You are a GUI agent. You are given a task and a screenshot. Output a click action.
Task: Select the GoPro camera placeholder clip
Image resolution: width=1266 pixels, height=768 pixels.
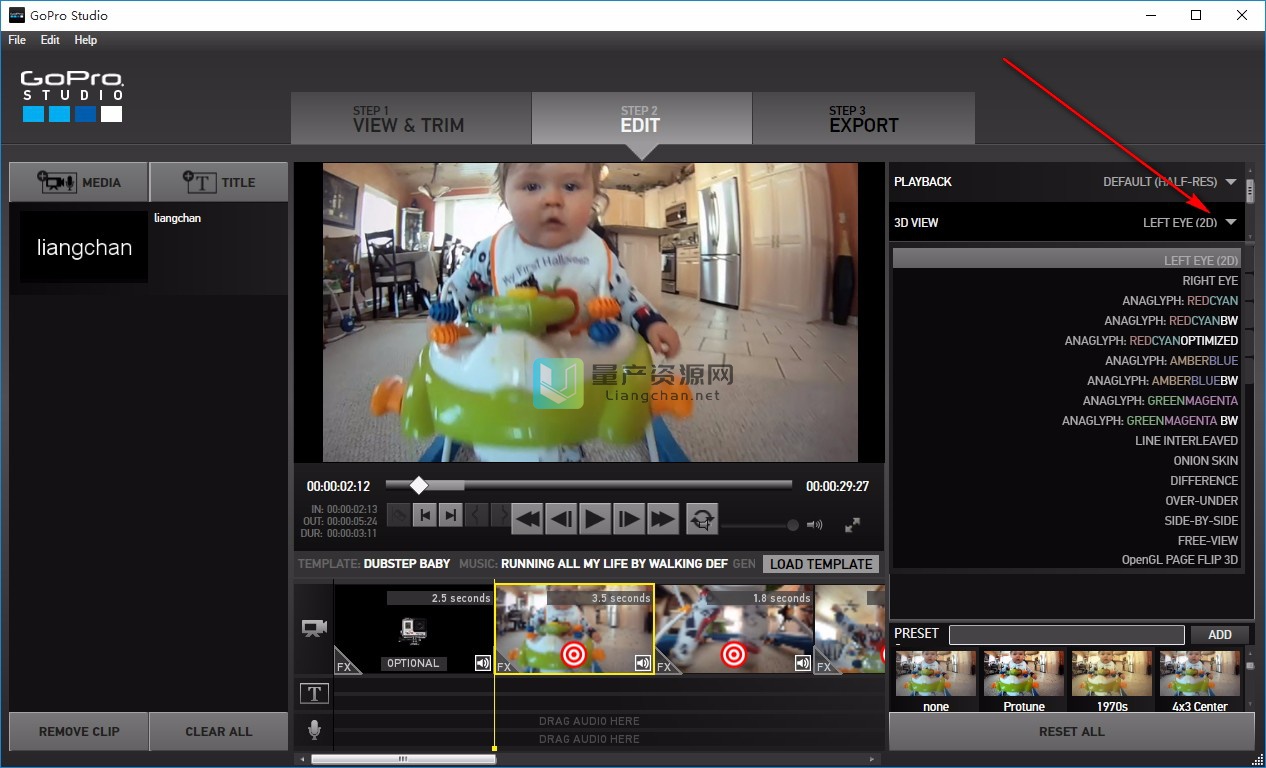coord(414,630)
